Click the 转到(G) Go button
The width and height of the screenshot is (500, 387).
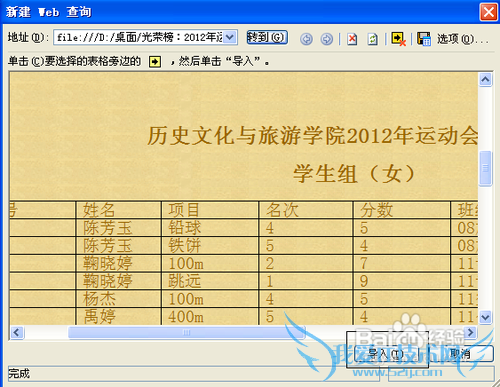pyautogui.click(x=267, y=37)
